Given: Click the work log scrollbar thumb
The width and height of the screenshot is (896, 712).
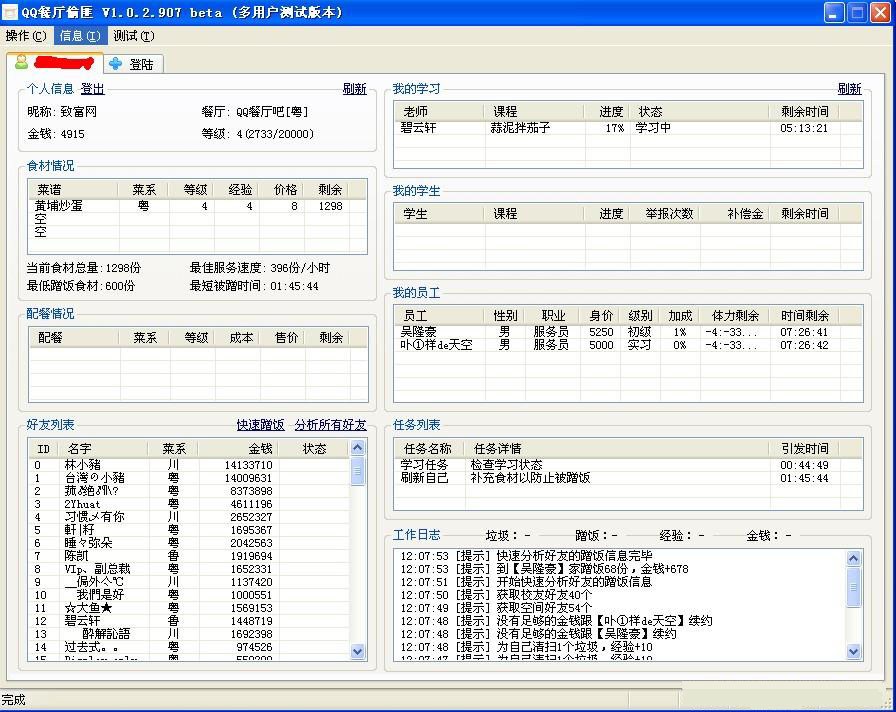Looking at the screenshot, I should (x=853, y=587).
